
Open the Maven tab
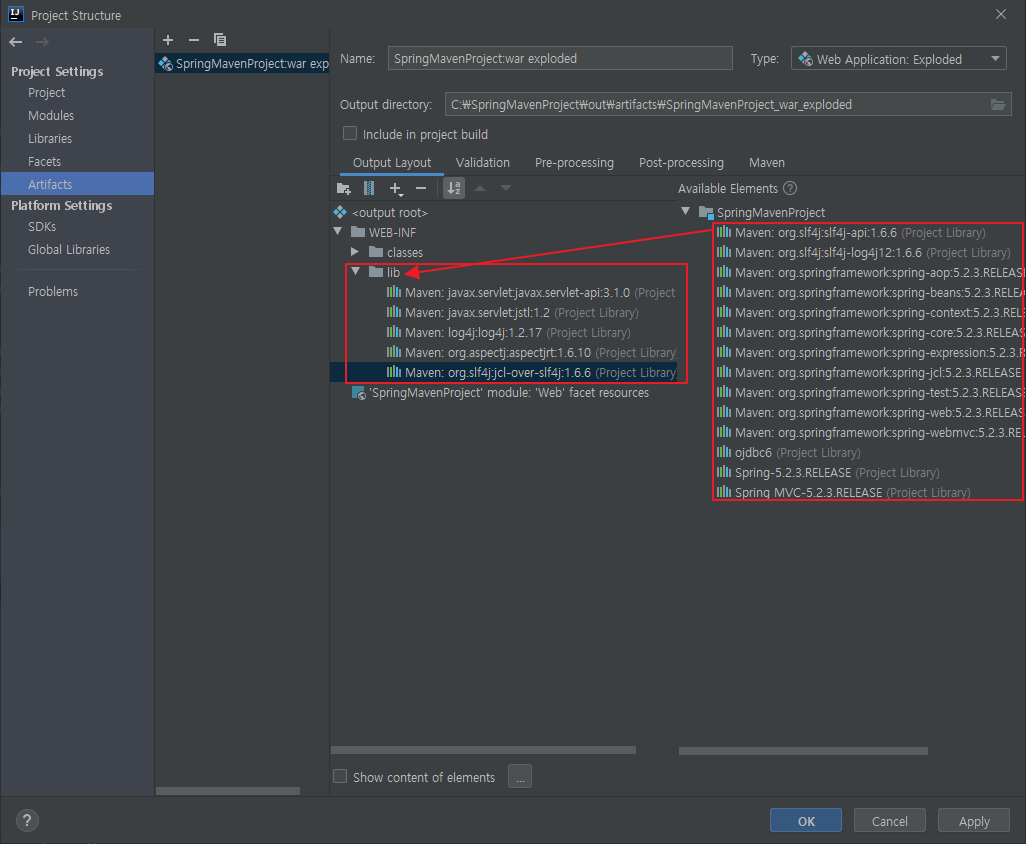(767, 163)
